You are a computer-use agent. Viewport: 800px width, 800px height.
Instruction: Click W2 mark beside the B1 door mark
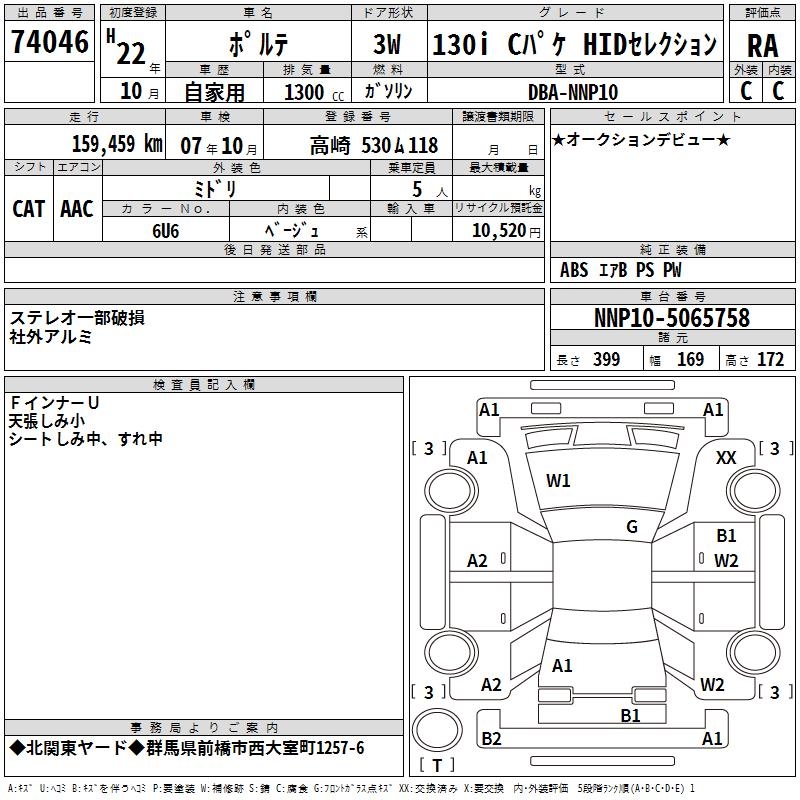click(726, 561)
